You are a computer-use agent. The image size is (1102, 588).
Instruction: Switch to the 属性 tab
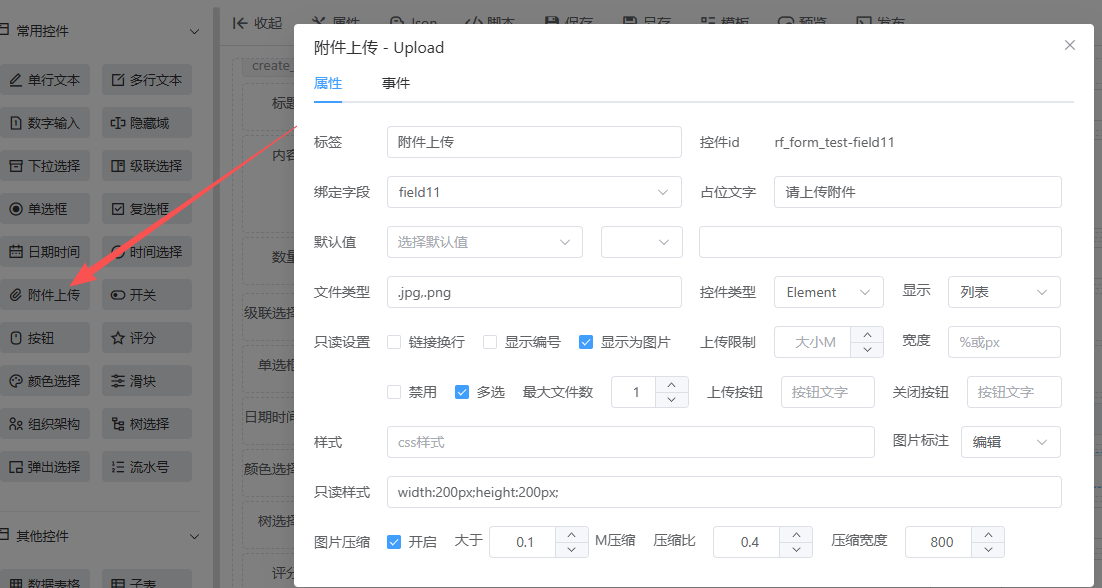click(x=328, y=84)
